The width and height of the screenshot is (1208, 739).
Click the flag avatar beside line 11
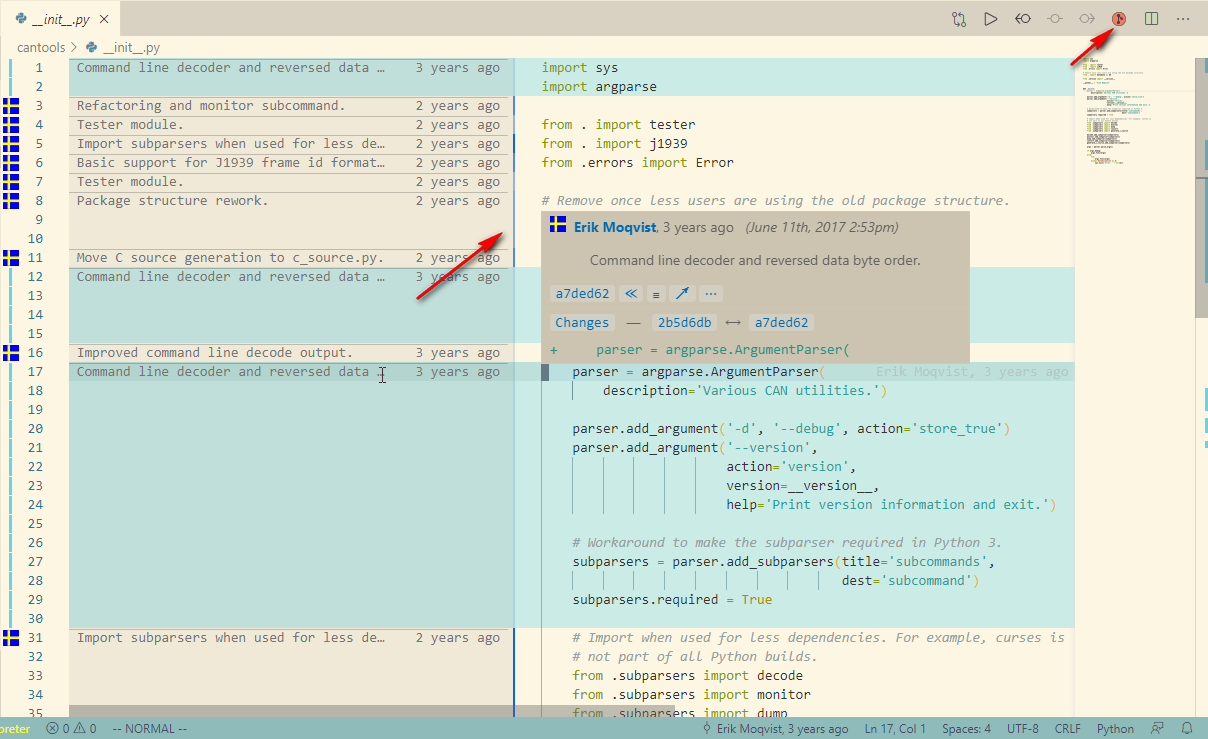pyautogui.click(x=11, y=257)
